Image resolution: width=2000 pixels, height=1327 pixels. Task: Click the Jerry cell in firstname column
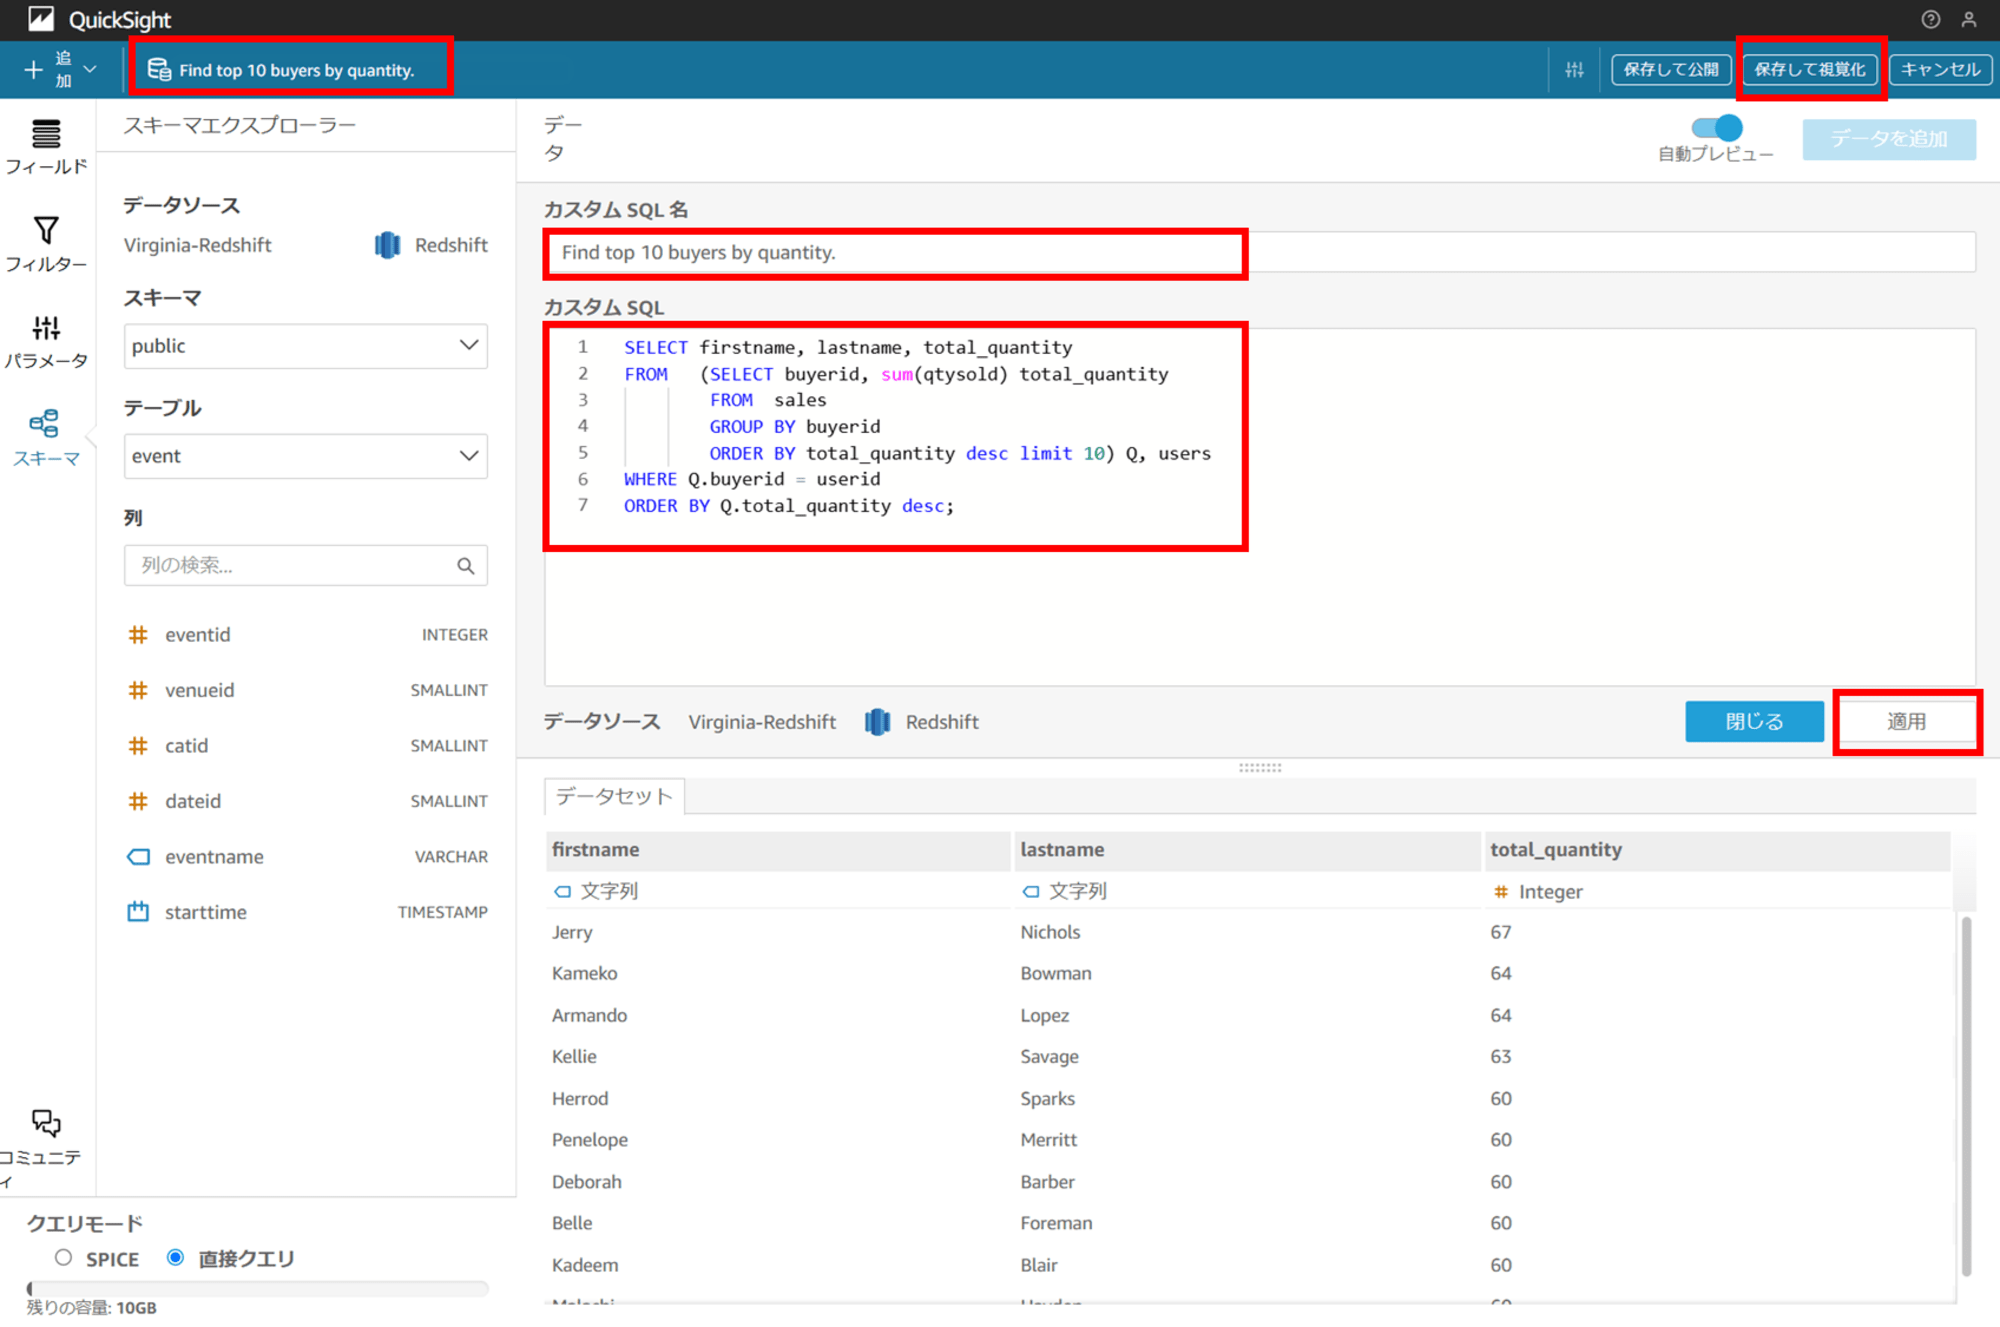click(x=572, y=932)
